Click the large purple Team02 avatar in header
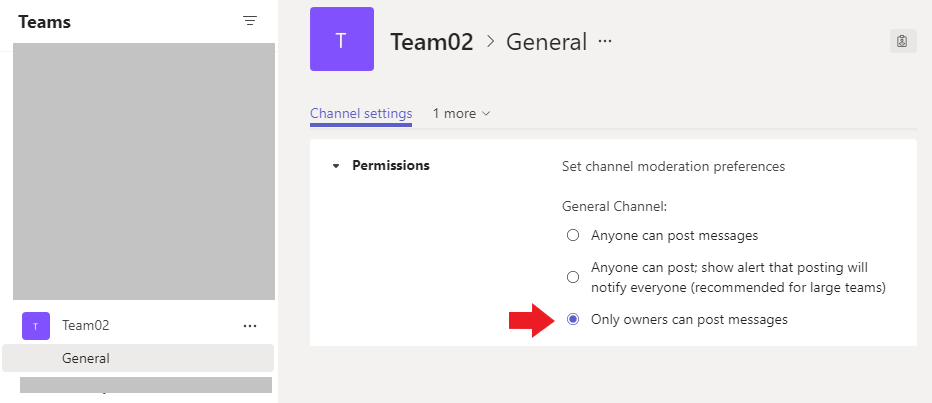The height and width of the screenshot is (403, 932). click(x=342, y=39)
